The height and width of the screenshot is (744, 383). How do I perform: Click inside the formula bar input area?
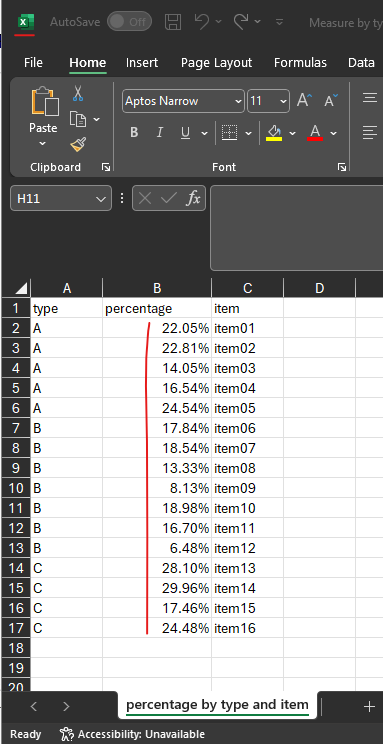click(x=296, y=228)
